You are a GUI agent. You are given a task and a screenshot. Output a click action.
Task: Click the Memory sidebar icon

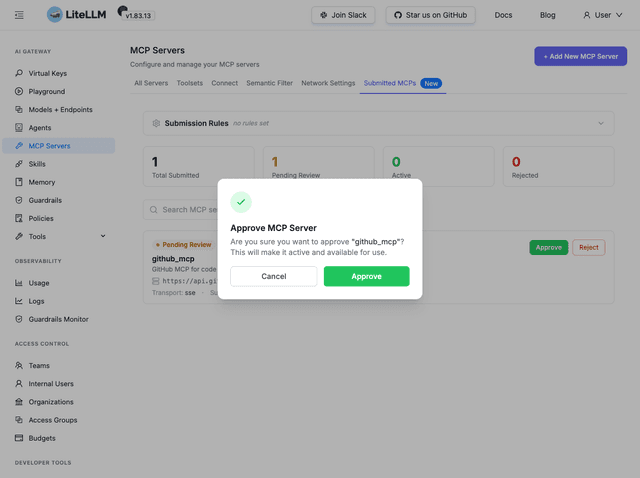point(19,182)
